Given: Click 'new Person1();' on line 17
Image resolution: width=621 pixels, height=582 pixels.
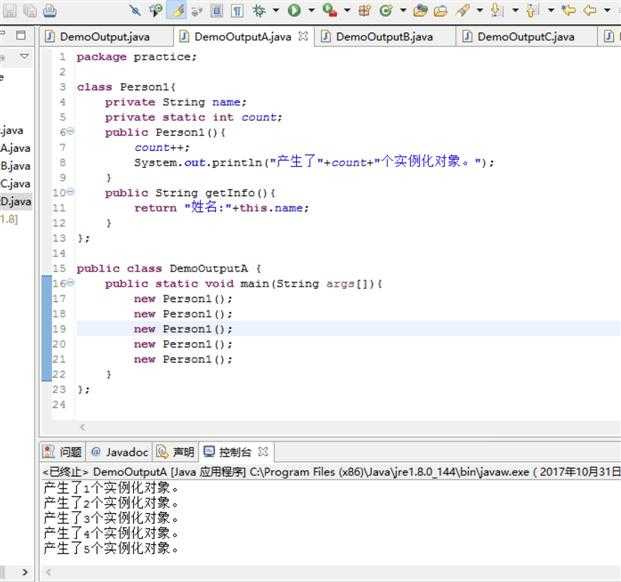Looking at the screenshot, I should [183, 299].
